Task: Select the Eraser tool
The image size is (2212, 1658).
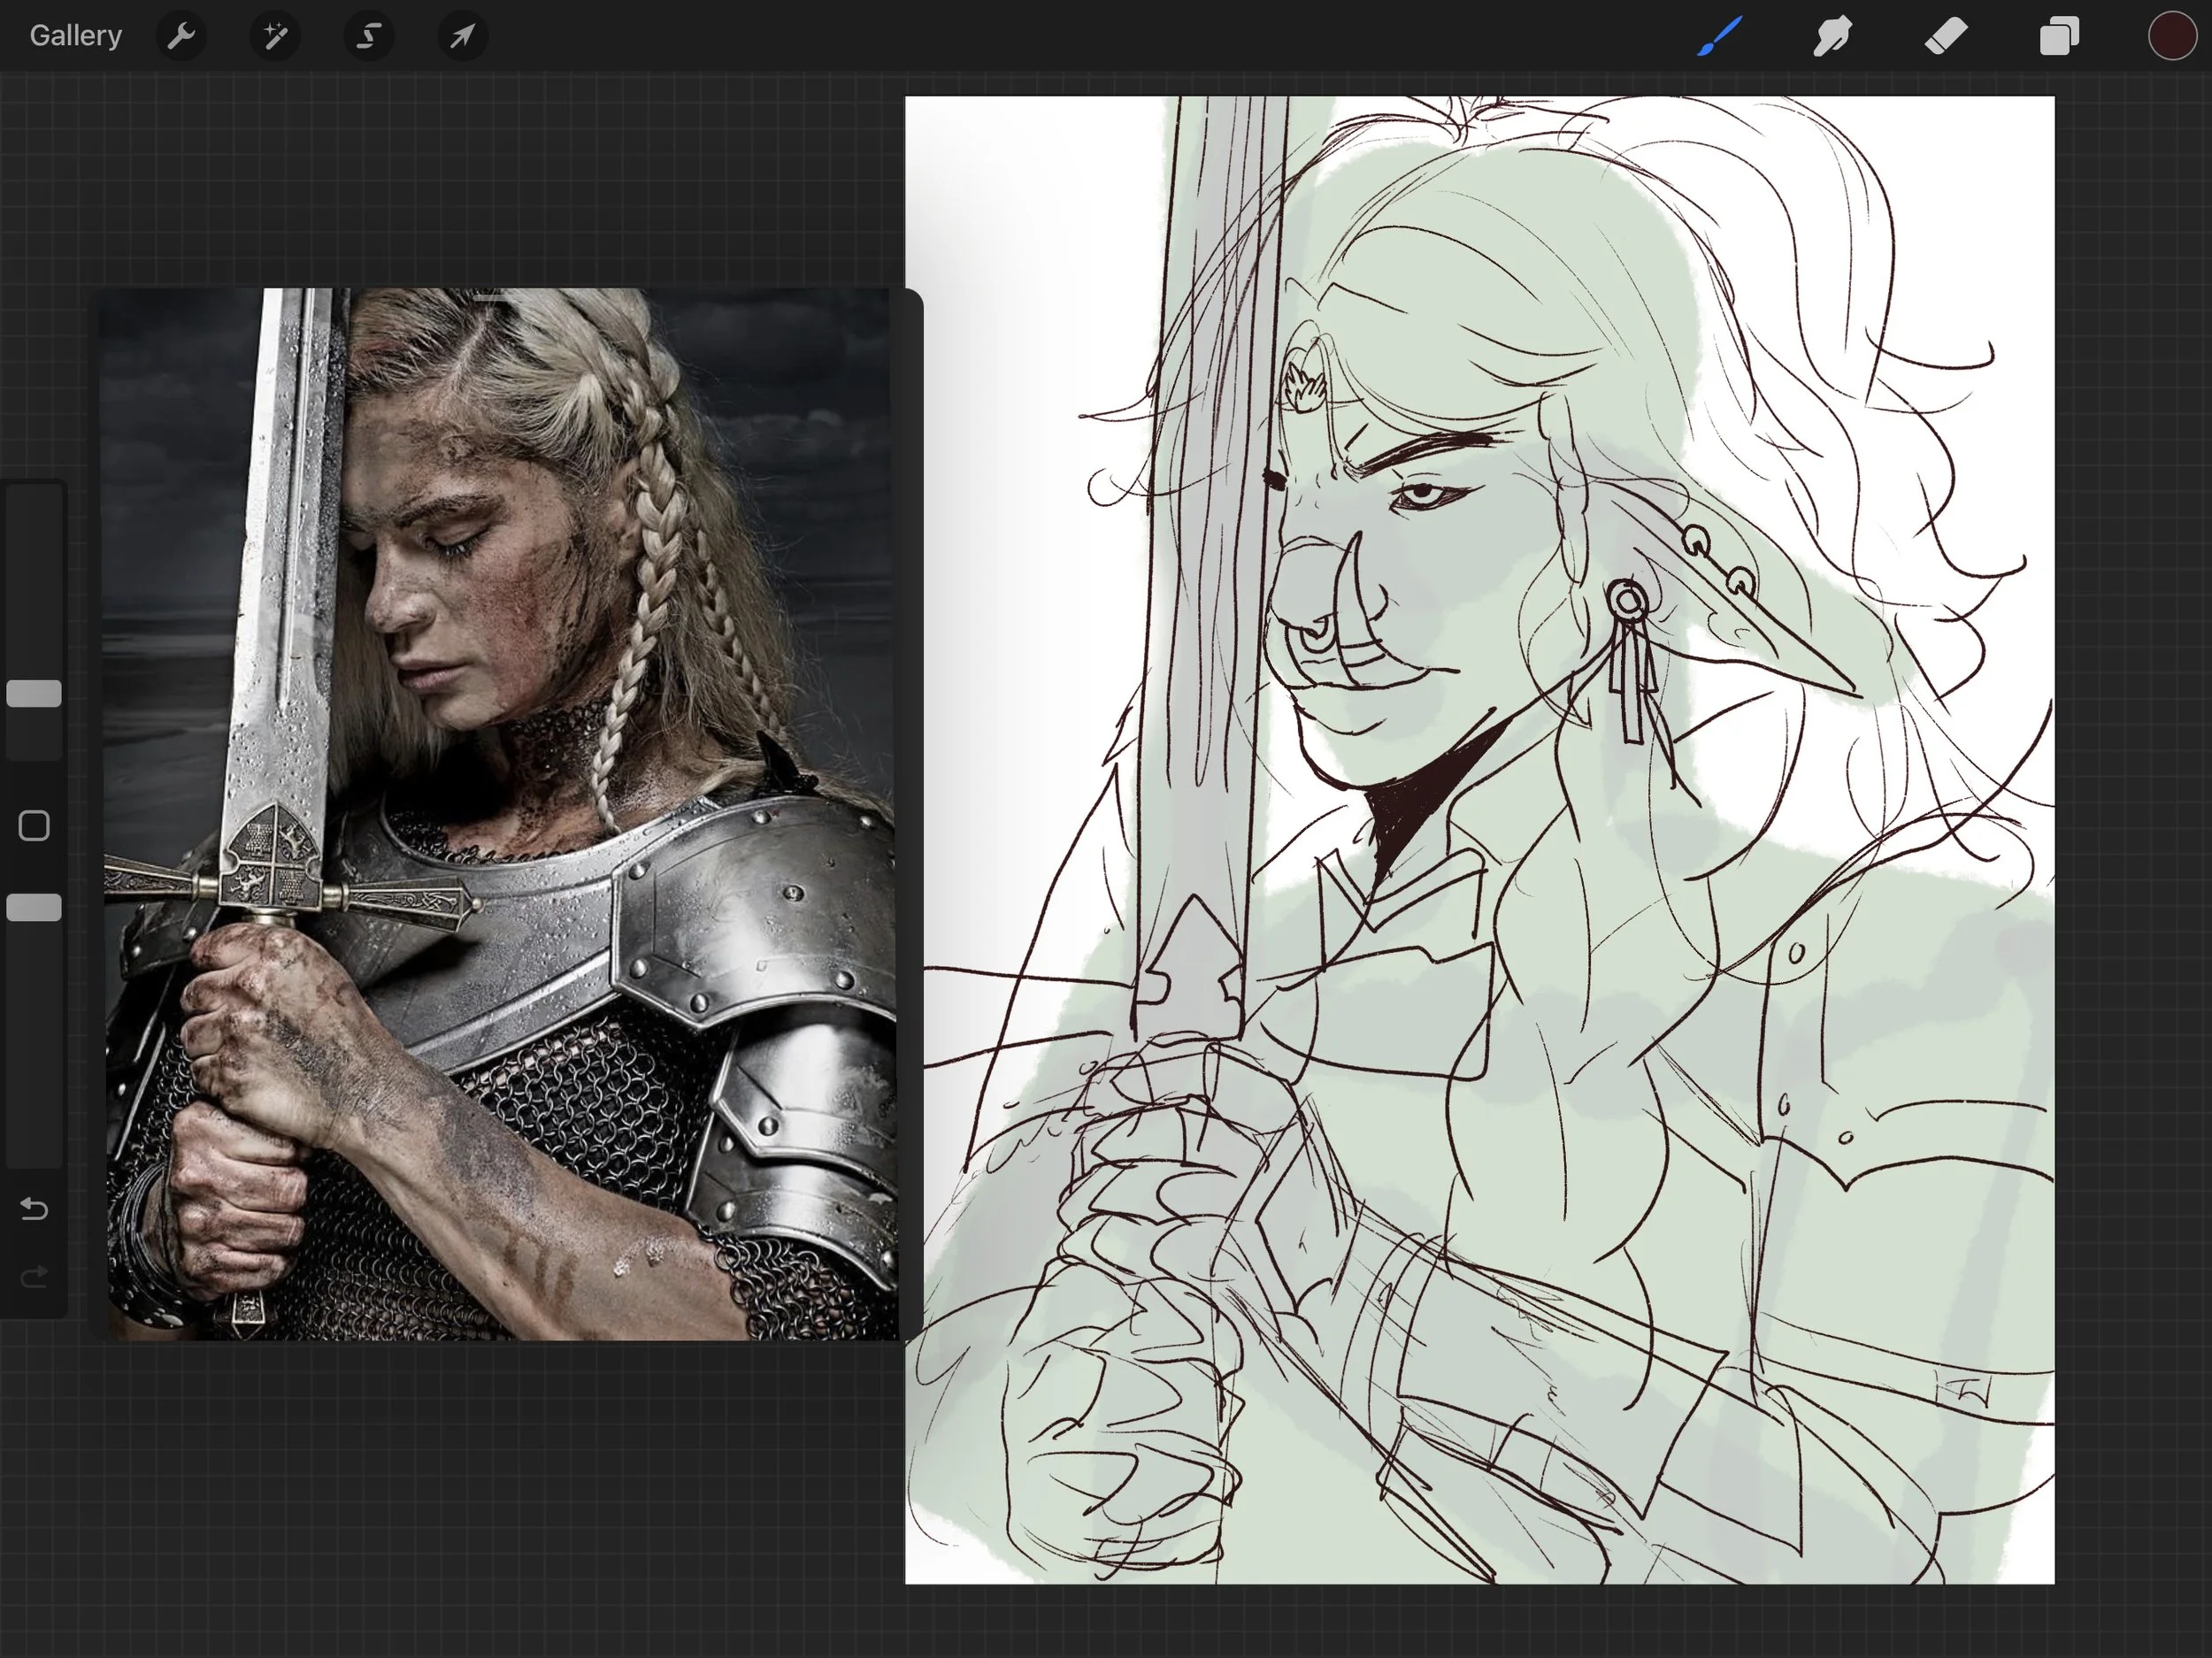Action: (1946, 37)
